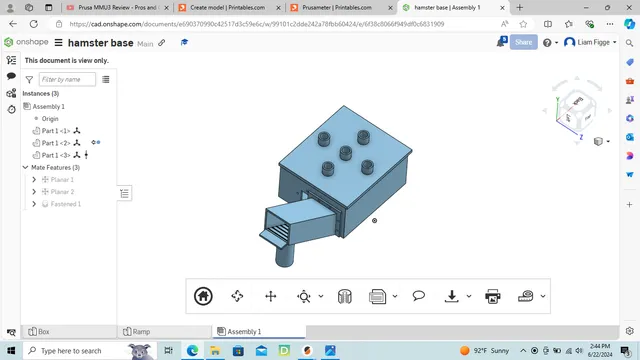Image resolution: width=640 pixels, height=360 pixels.
Task: Collapse the Mate Features (3) group
Action: (25, 167)
